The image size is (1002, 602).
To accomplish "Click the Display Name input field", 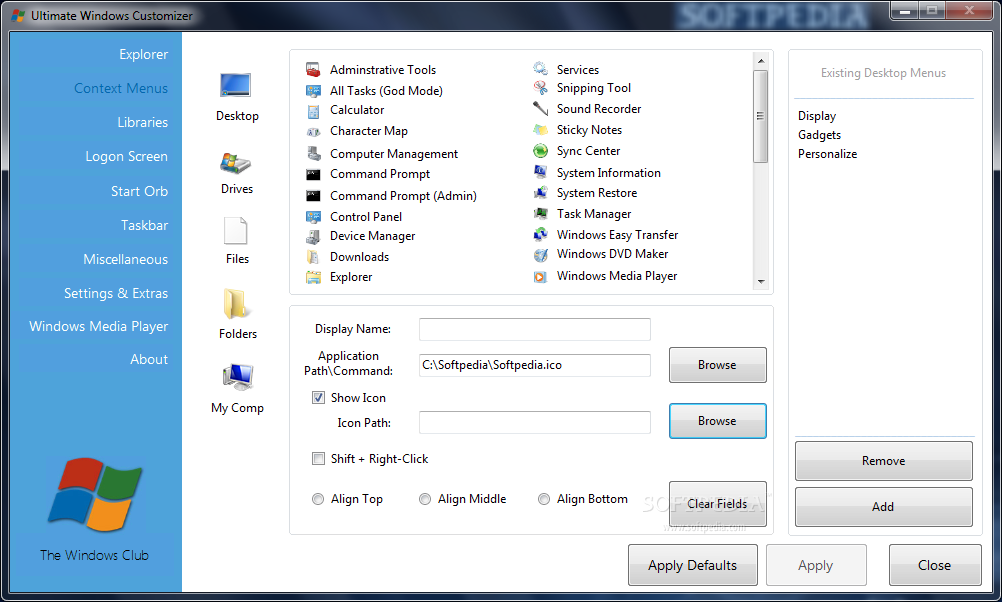I will 535,330.
